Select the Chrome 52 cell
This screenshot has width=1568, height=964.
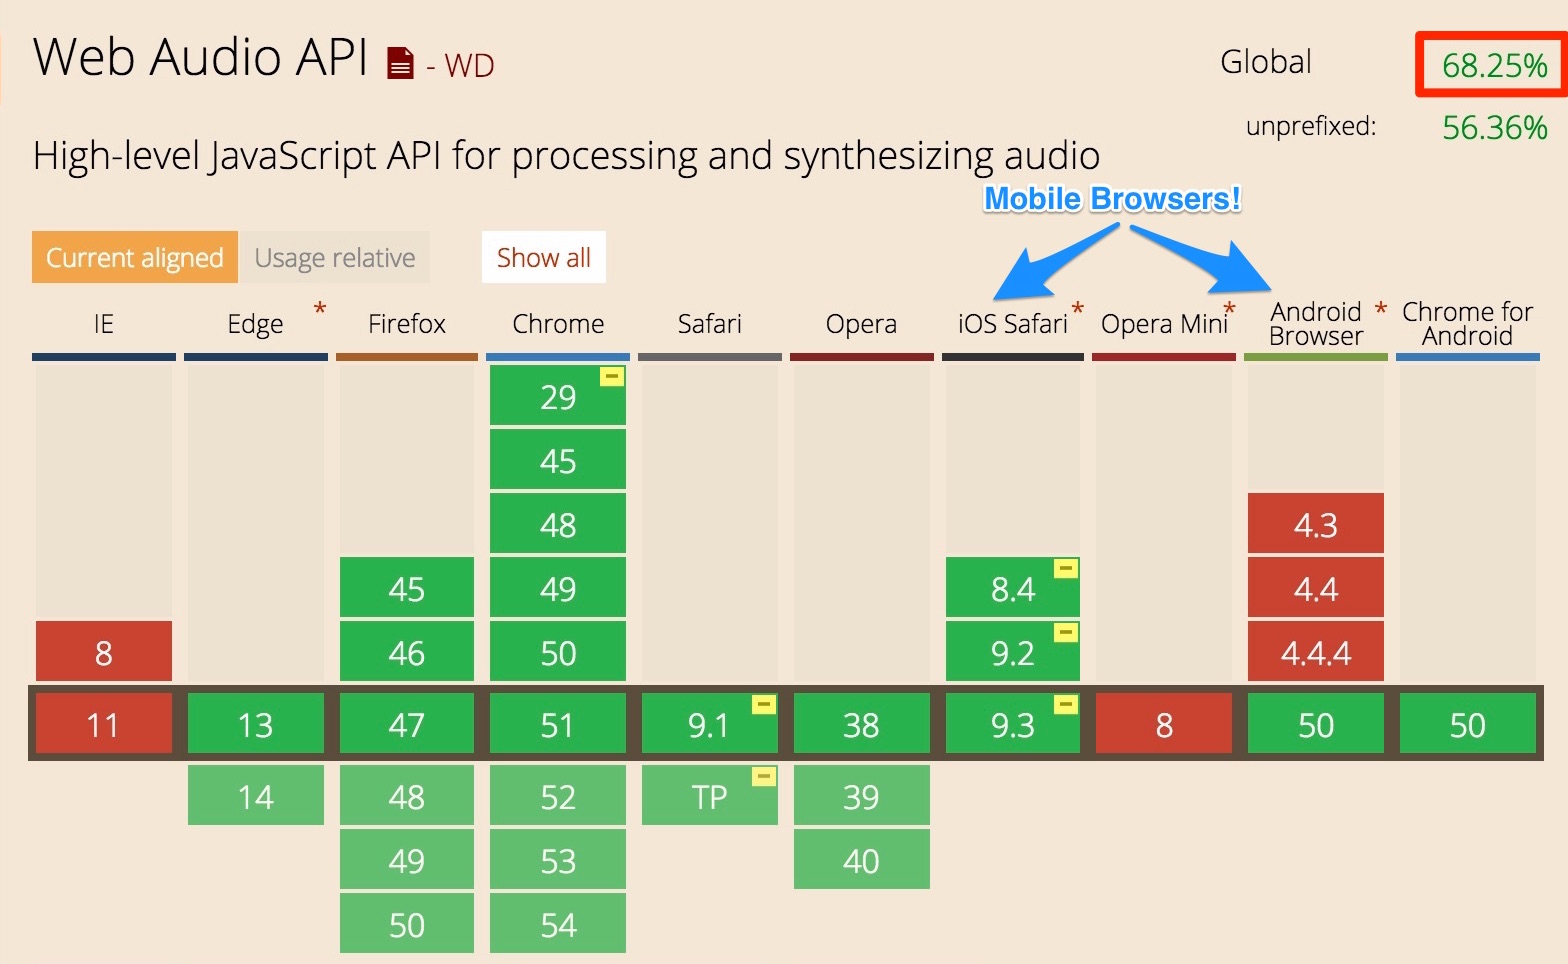[558, 795]
